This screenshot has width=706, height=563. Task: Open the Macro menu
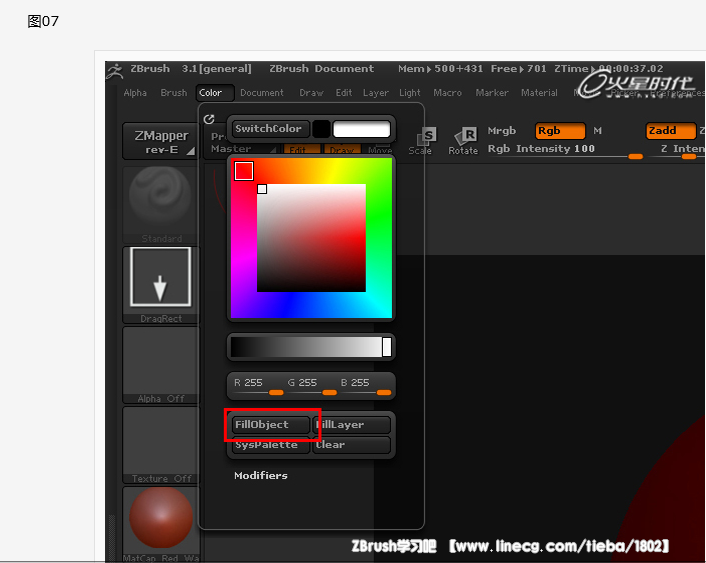448,93
